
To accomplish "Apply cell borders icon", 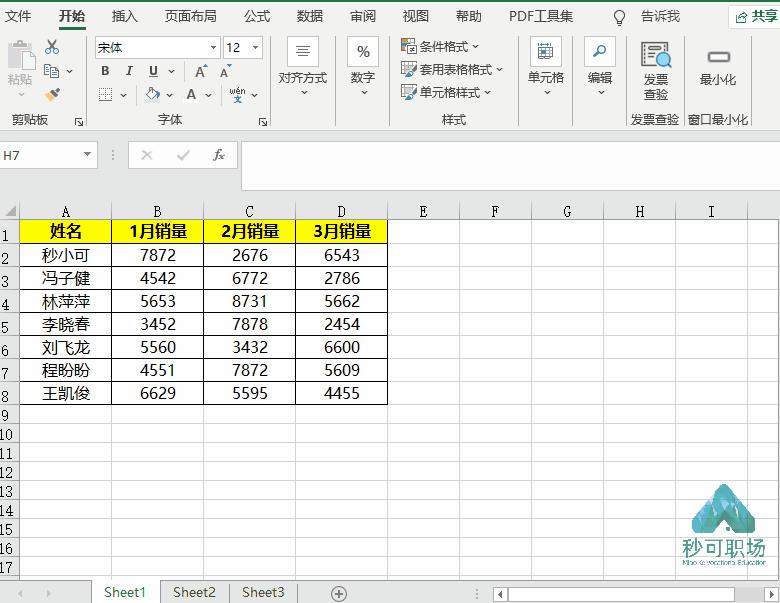I will point(105,95).
